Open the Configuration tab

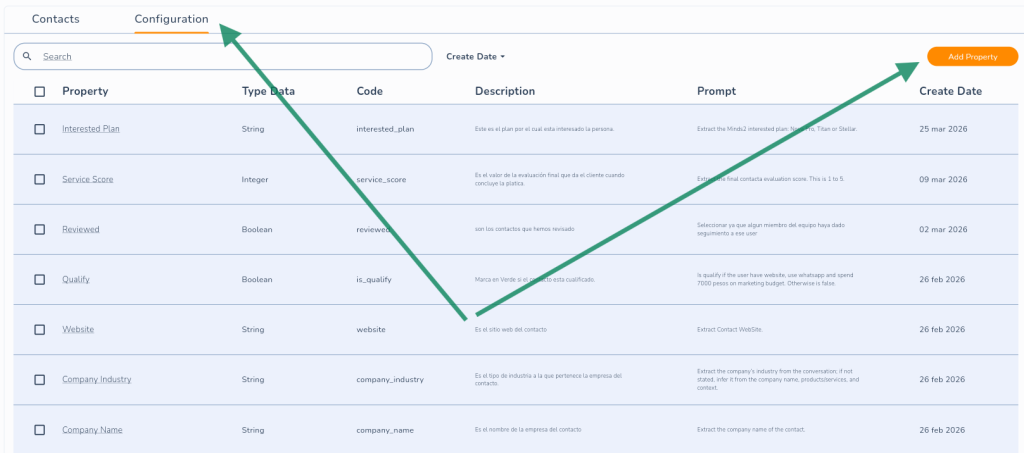click(x=171, y=19)
